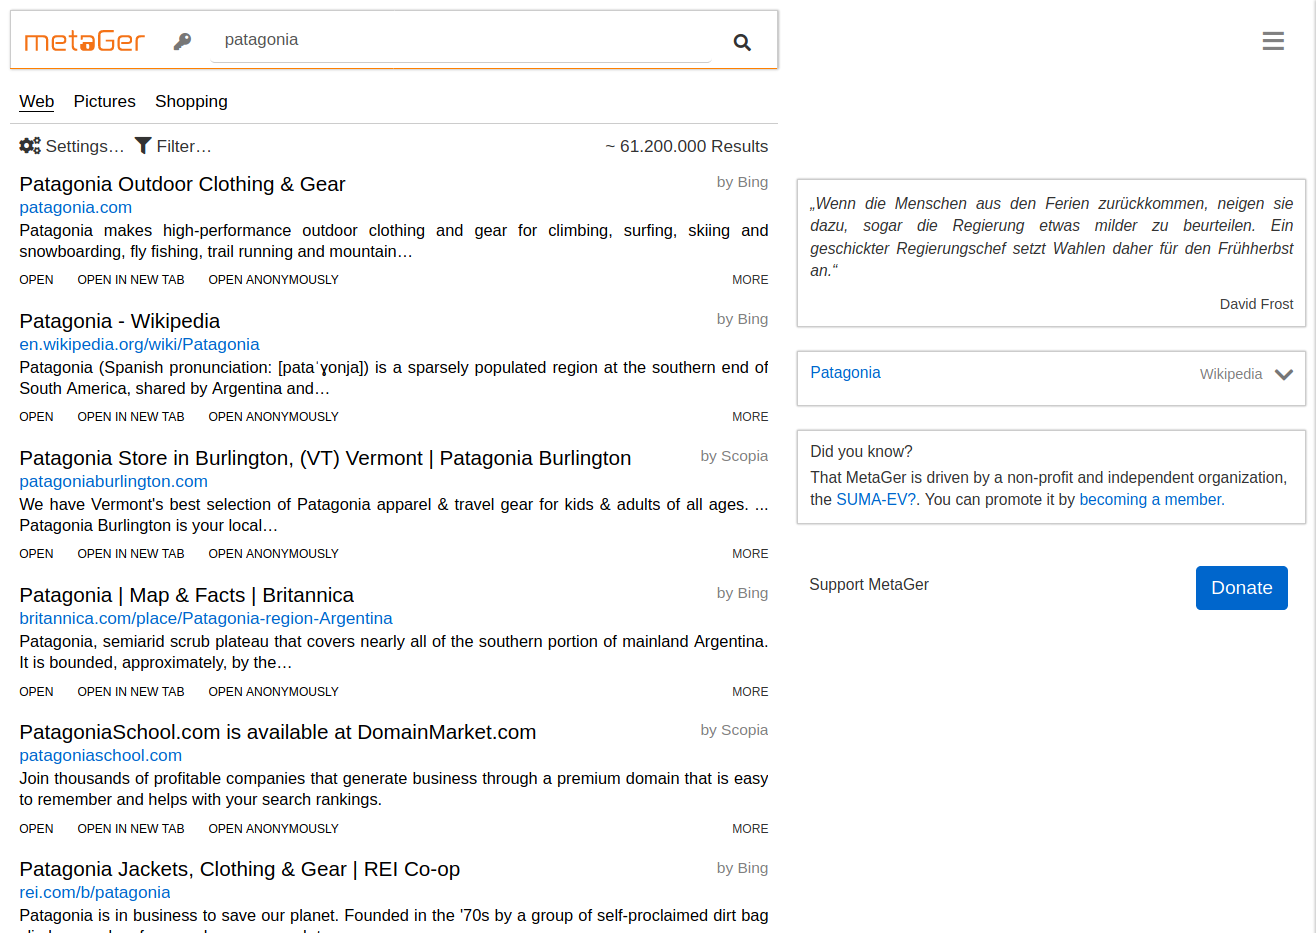
Task: Click the search field containing patagonia
Action: (x=460, y=40)
